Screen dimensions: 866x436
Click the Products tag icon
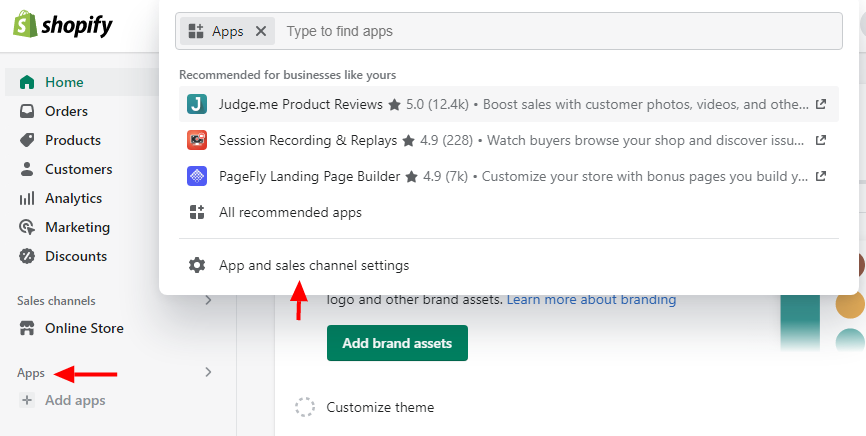[x=27, y=140]
